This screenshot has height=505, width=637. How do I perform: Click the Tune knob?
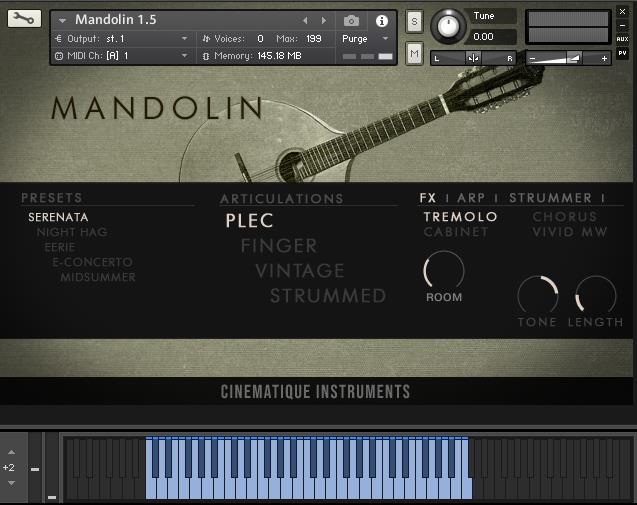tap(448, 26)
